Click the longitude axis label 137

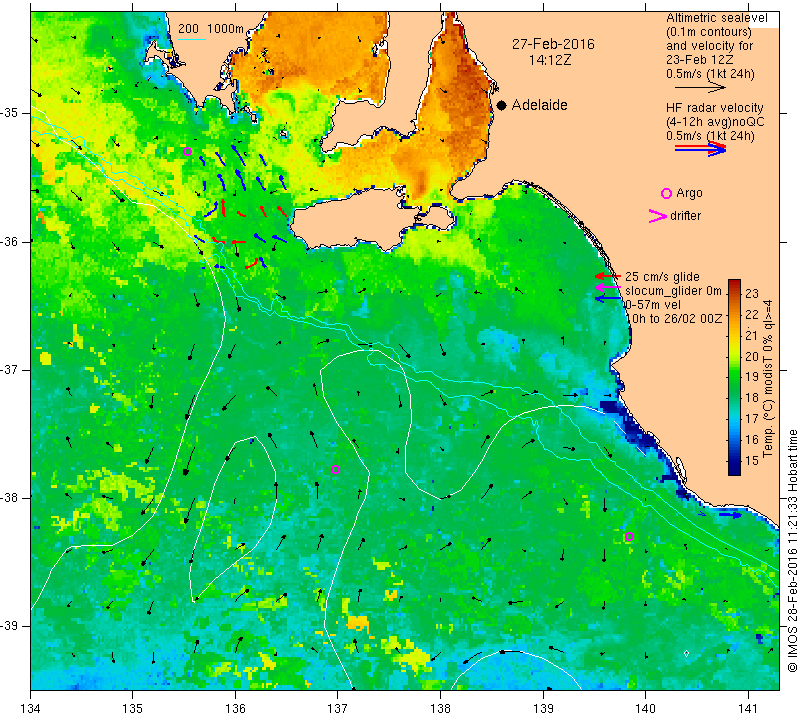337,708
